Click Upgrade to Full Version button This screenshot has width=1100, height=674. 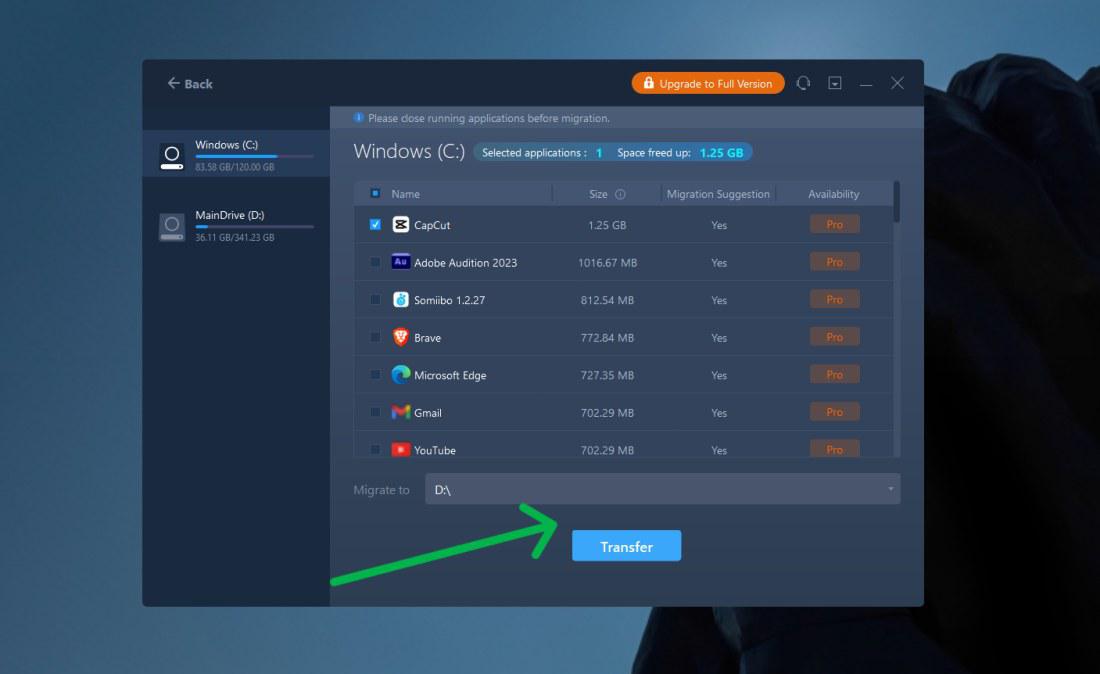pos(708,83)
